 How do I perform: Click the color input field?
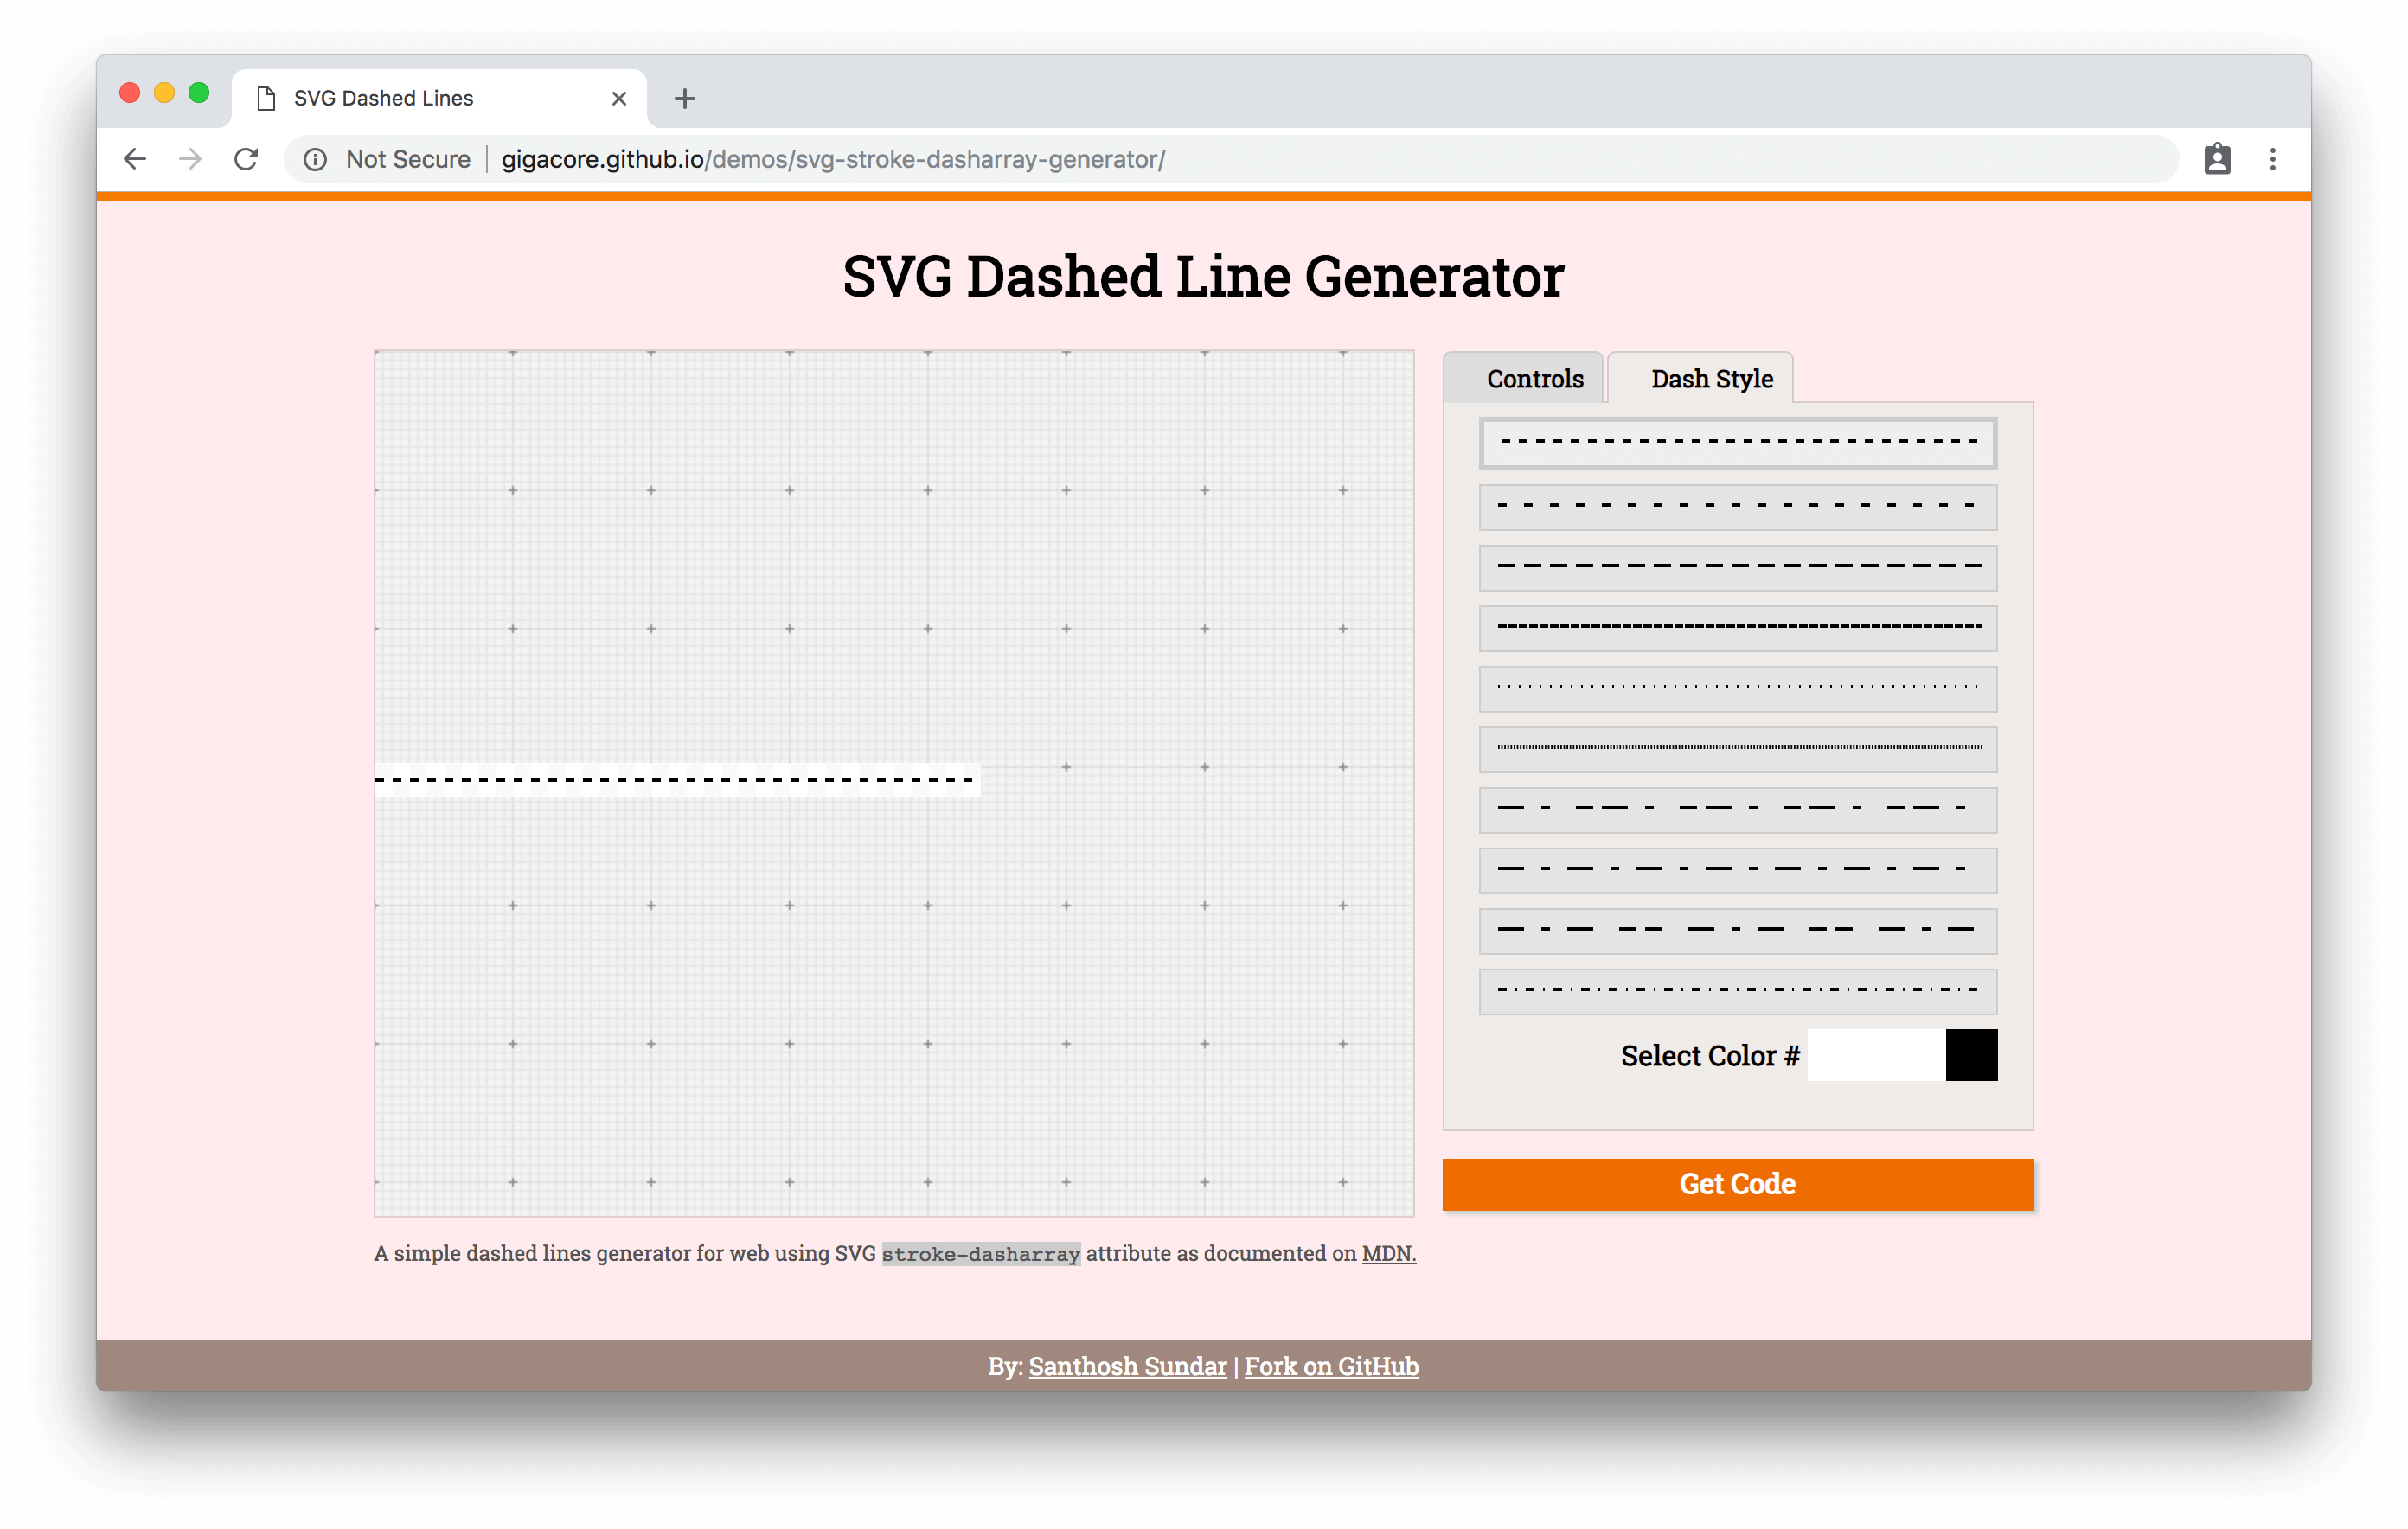coord(1869,1055)
